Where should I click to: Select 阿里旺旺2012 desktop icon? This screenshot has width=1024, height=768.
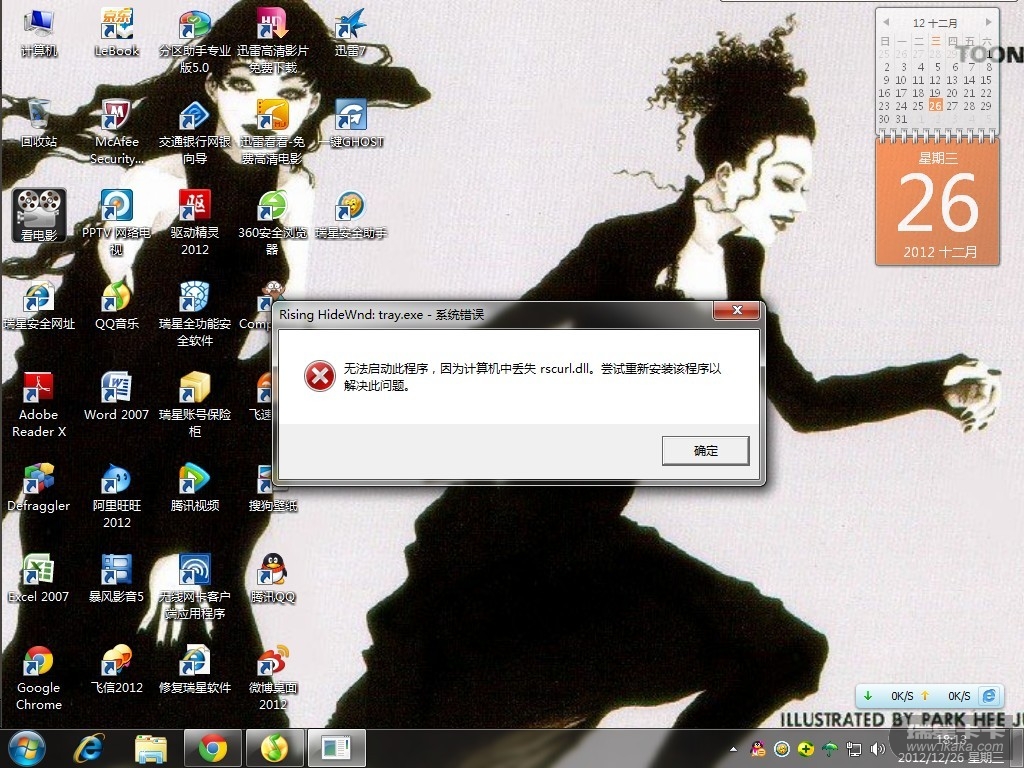117,496
